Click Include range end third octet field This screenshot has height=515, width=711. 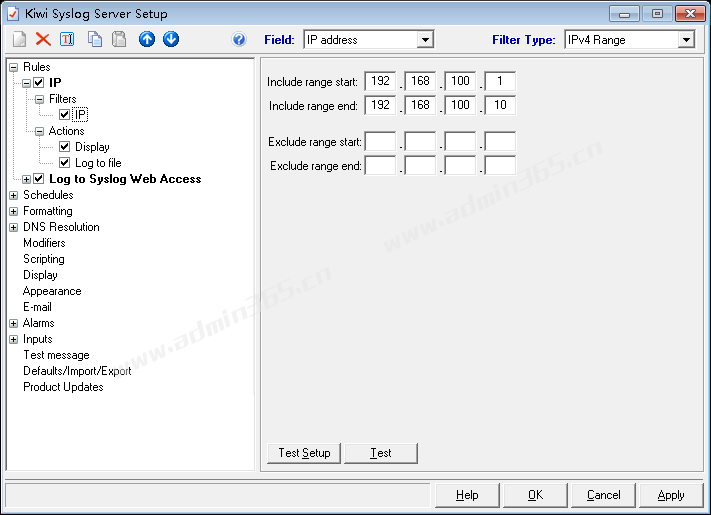(x=460, y=105)
